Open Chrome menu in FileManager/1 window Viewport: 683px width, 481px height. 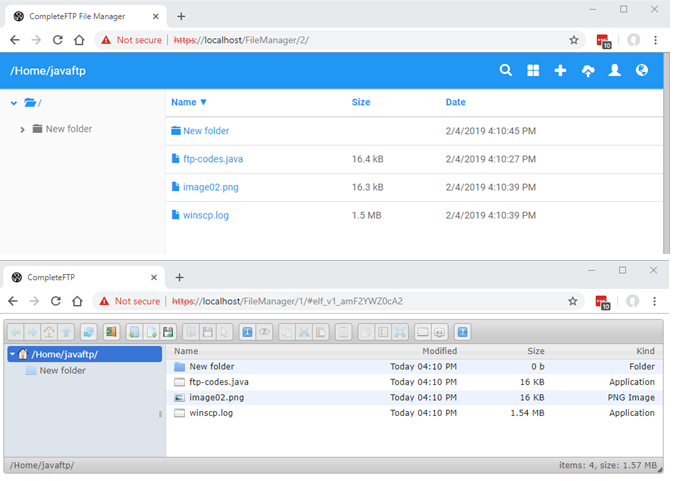tap(654, 301)
